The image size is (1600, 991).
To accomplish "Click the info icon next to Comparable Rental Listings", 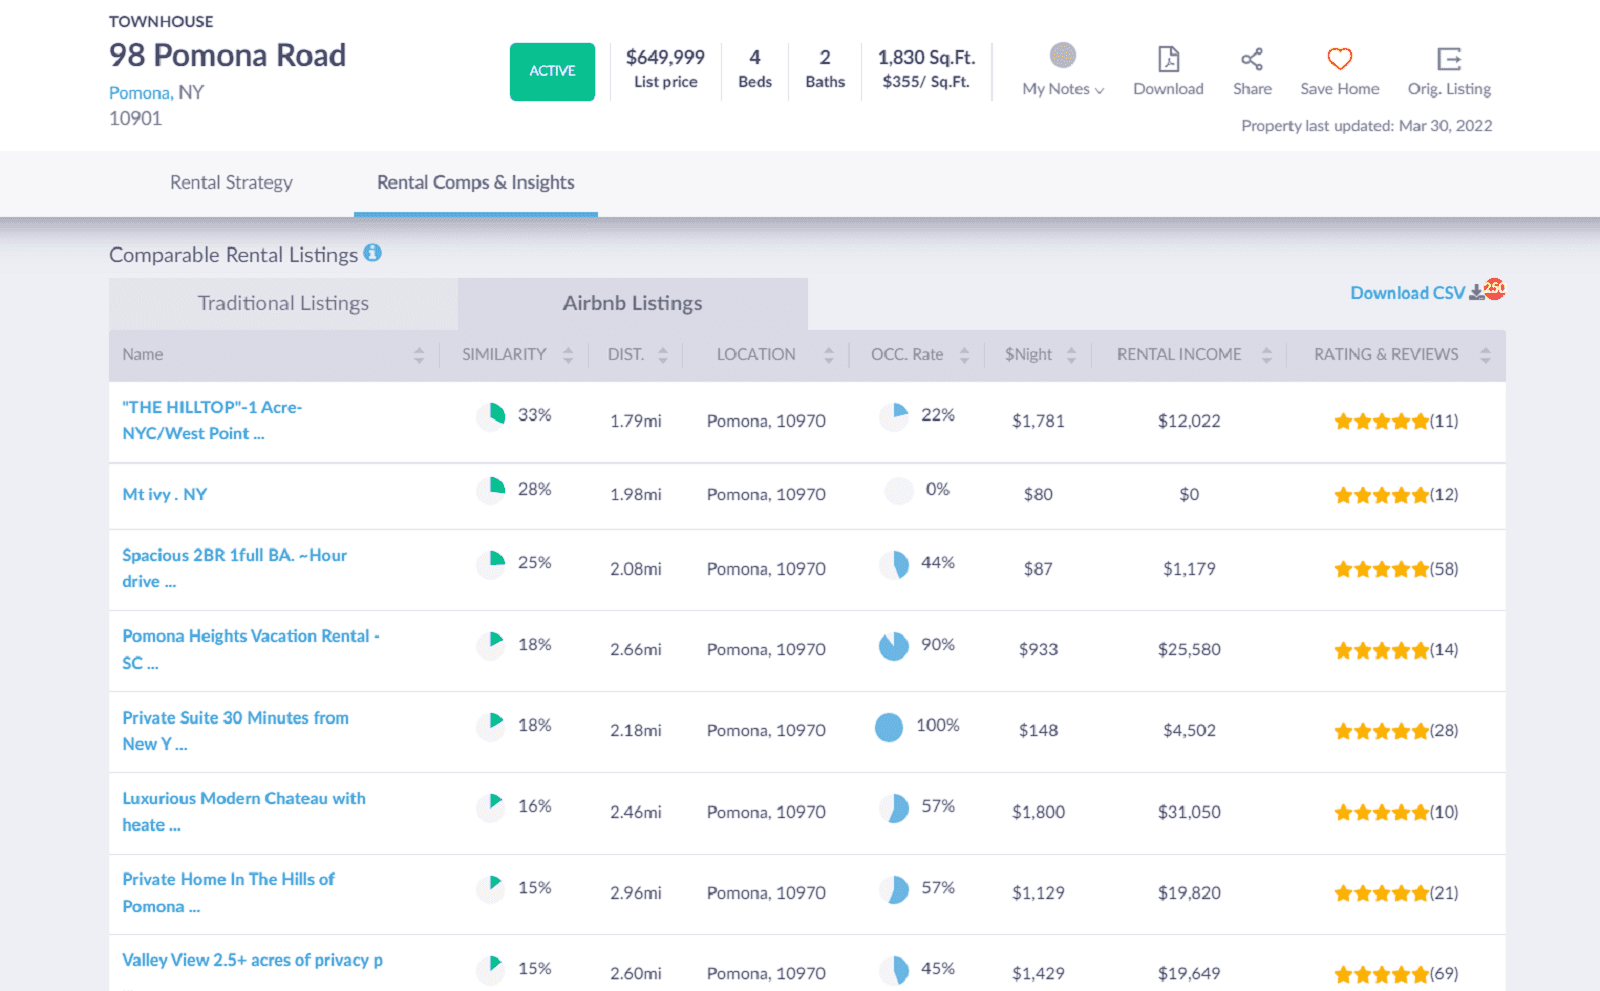I will 373,254.
